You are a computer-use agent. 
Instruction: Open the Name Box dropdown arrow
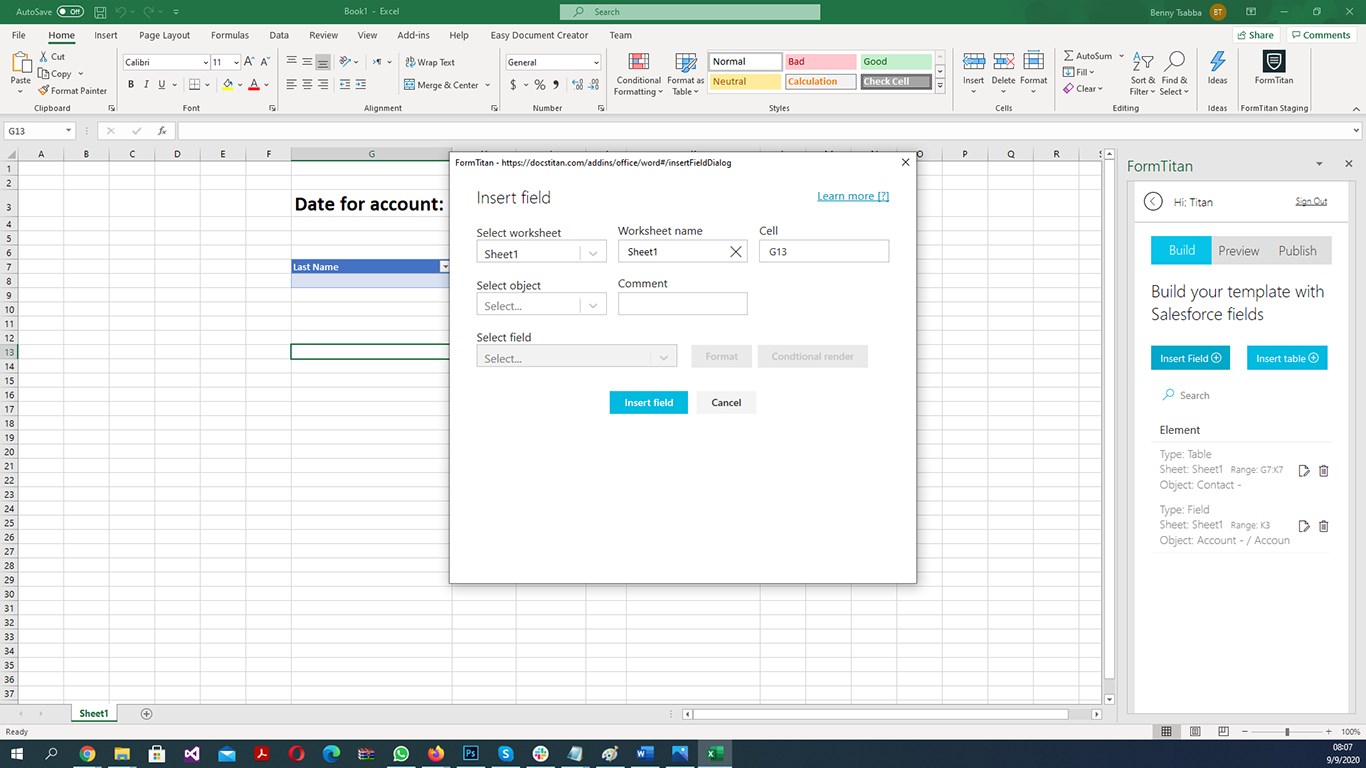(x=69, y=131)
